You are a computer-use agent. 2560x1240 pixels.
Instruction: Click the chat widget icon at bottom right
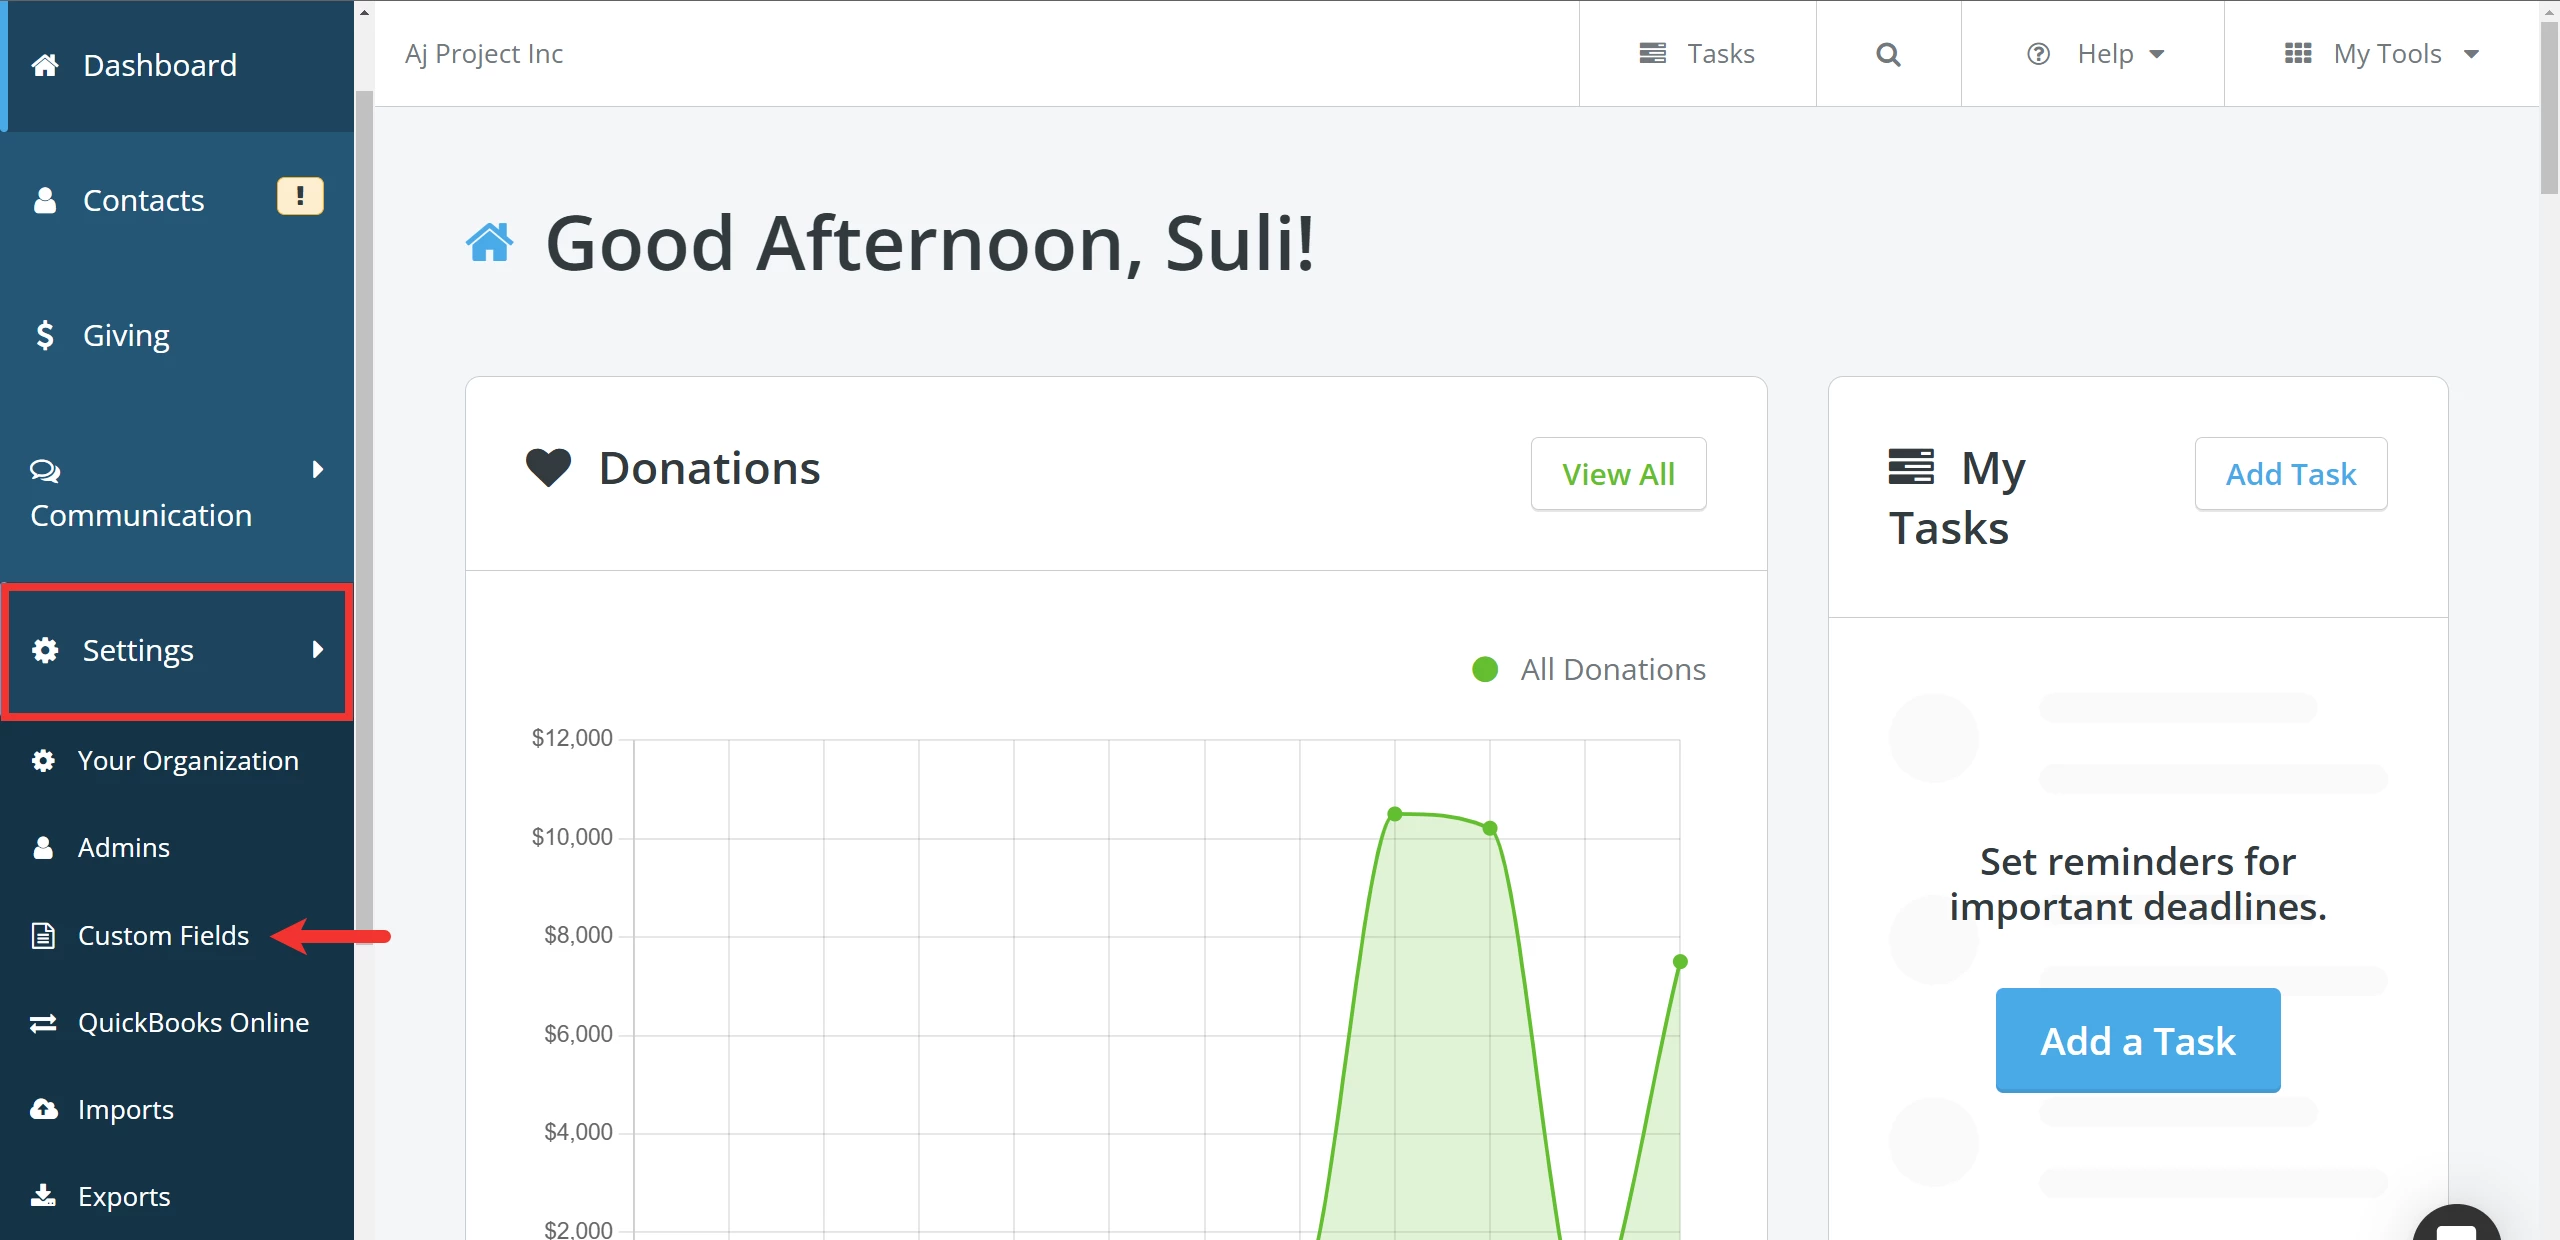(x=2456, y=1226)
